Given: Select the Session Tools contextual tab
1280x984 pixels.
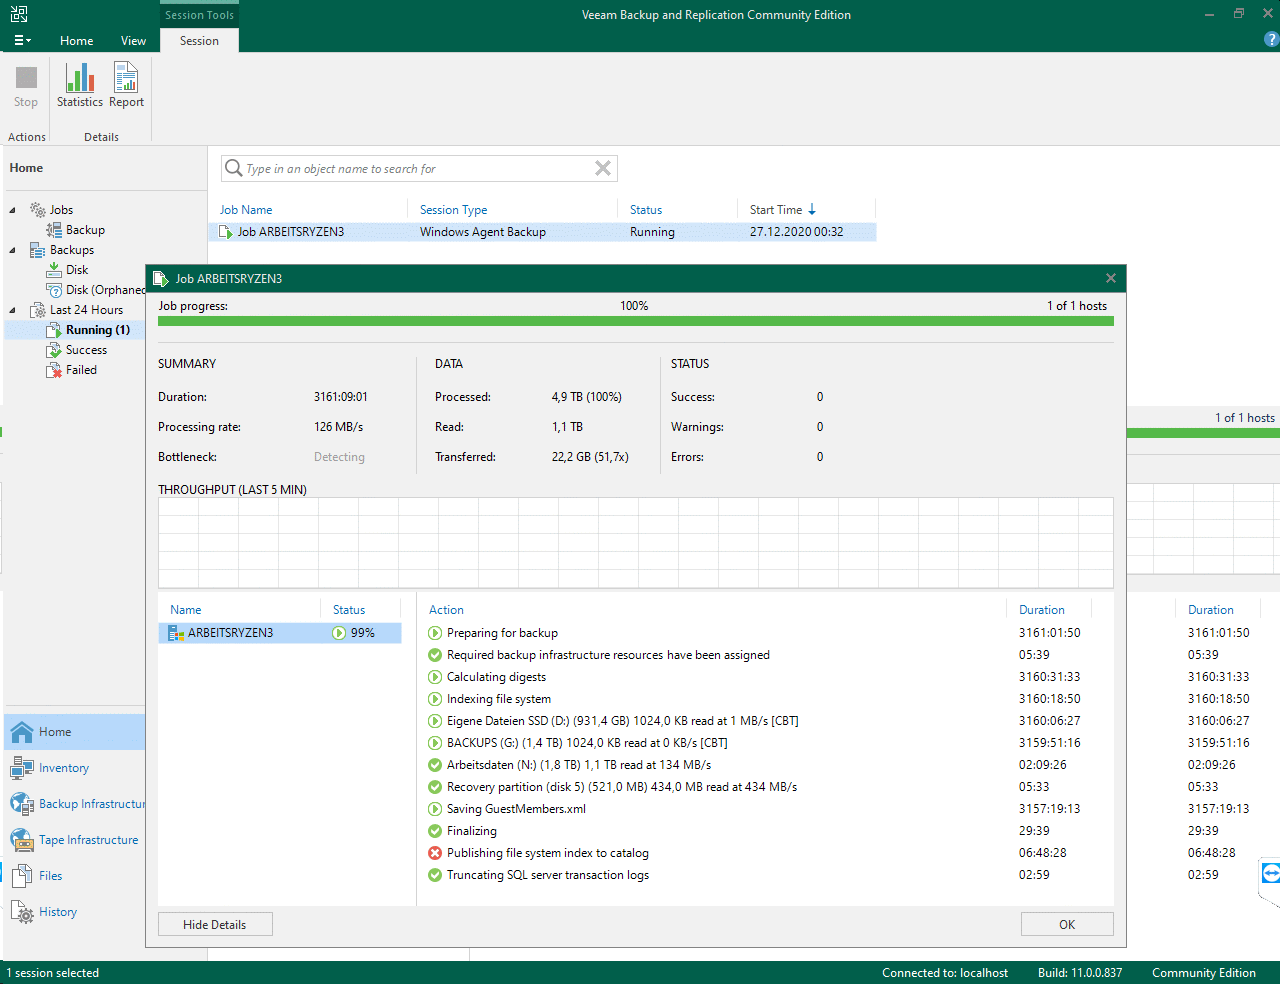Looking at the screenshot, I should (x=199, y=15).
